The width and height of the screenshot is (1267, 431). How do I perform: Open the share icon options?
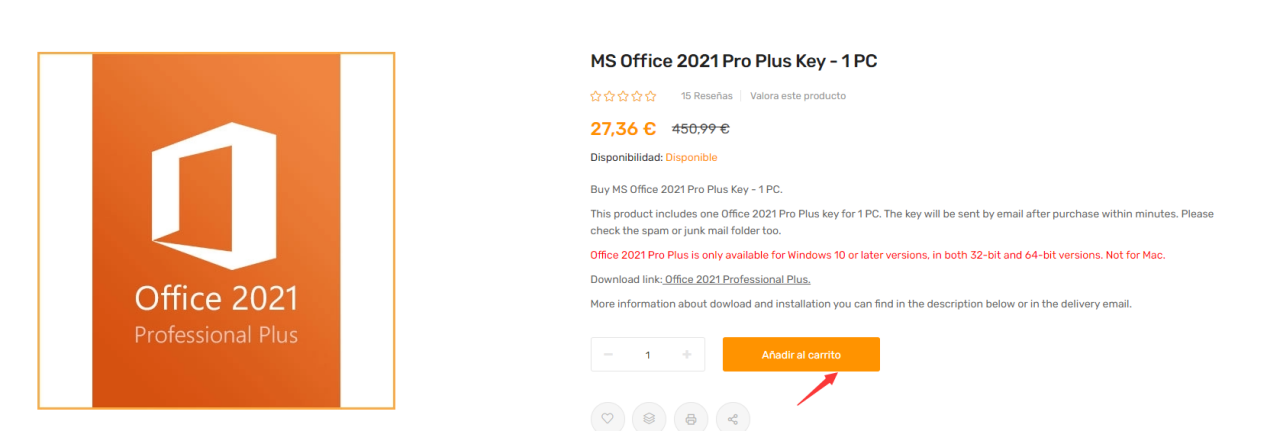click(733, 418)
